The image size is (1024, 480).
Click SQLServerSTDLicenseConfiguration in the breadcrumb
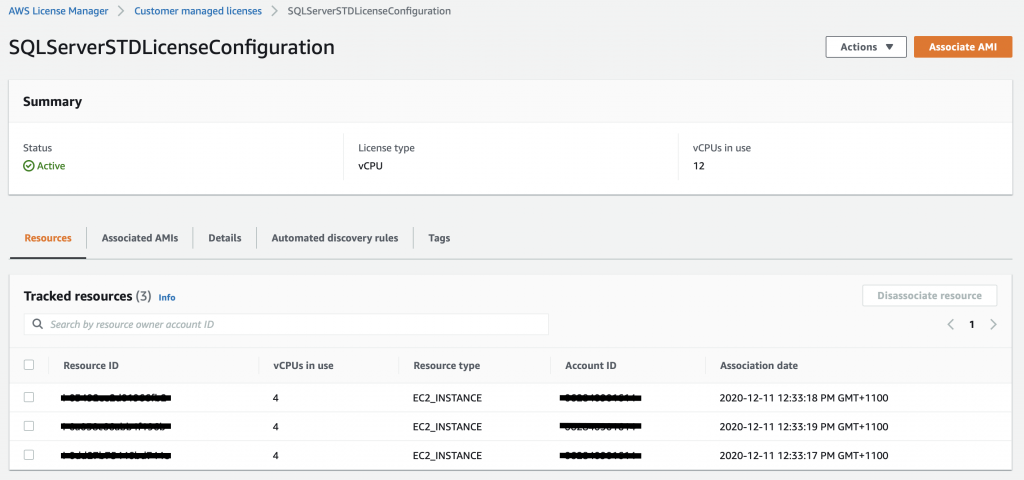point(369,11)
